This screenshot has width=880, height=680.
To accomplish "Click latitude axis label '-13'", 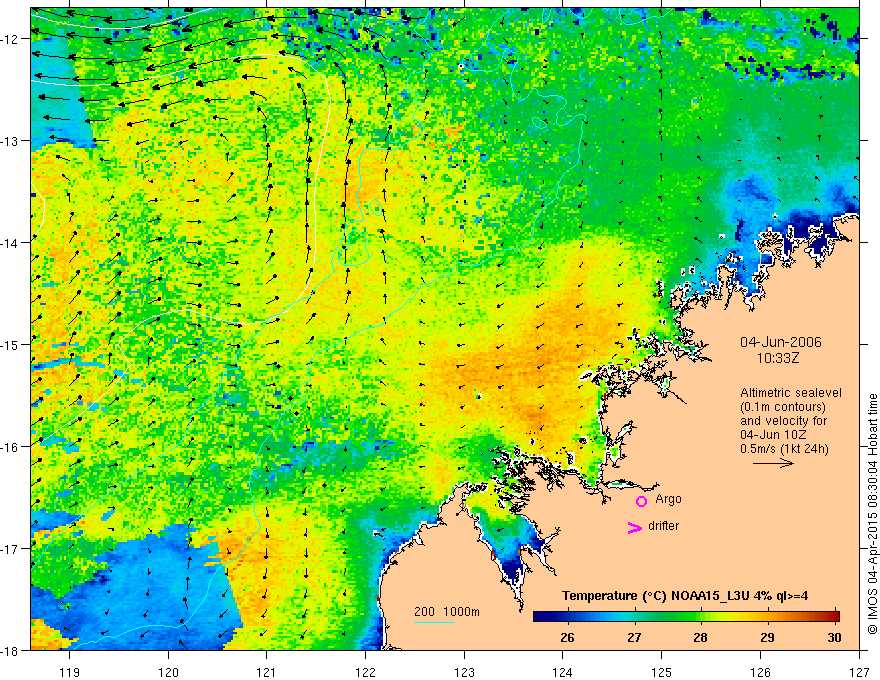I will (x=10, y=141).
